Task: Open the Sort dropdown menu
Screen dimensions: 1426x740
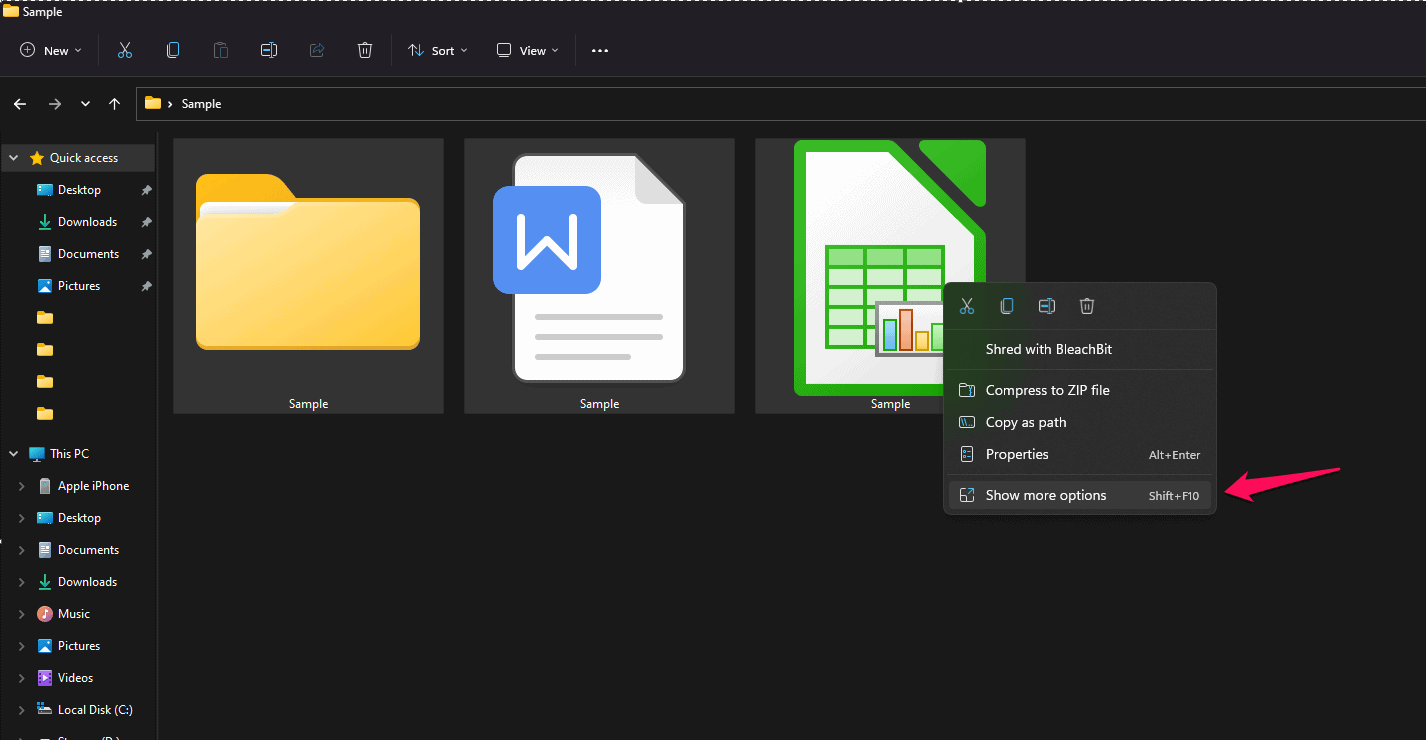Action: (438, 50)
